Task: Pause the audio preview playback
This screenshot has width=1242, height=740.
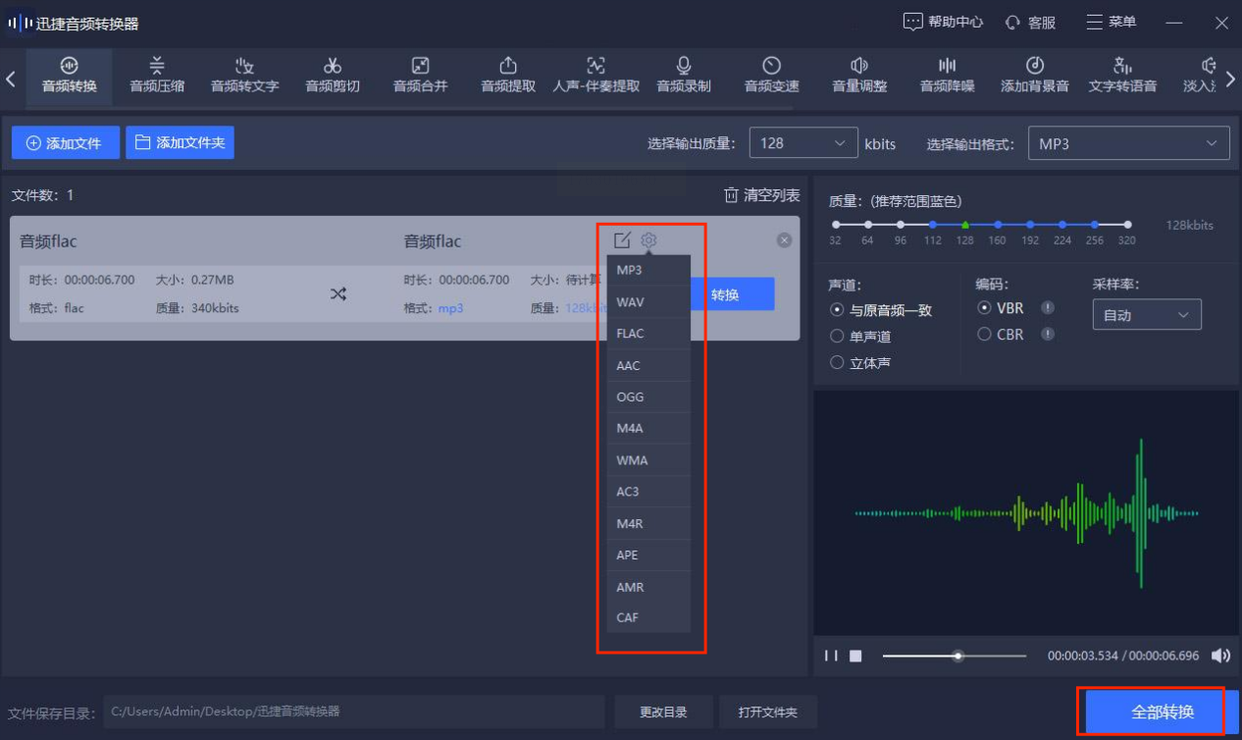Action: click(831, 656)
